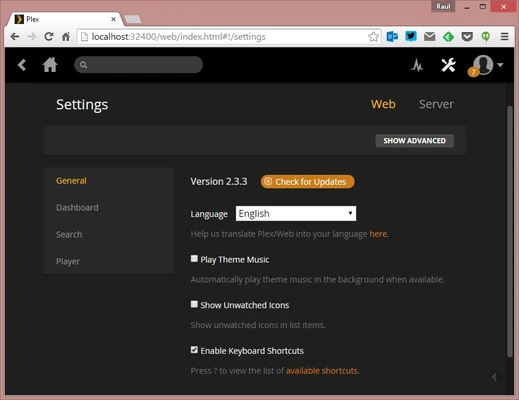Expand account dropdown arrow beside avatar

click(500, 65)
